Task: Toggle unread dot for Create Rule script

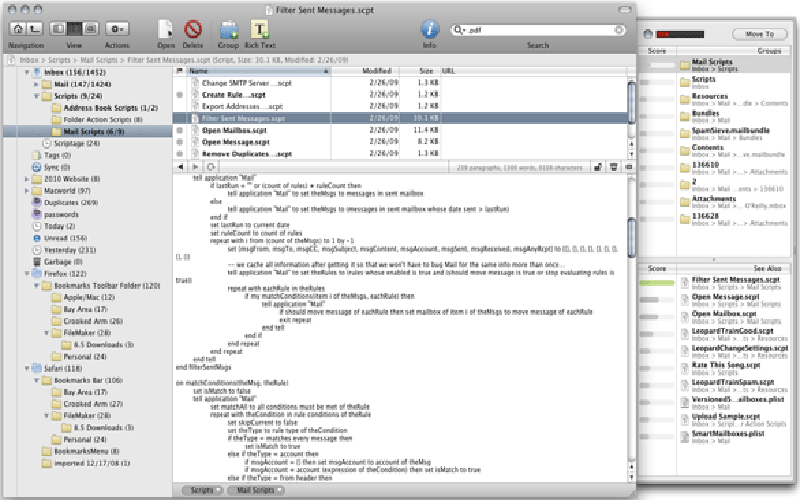Action: click(x=180, y=94)
